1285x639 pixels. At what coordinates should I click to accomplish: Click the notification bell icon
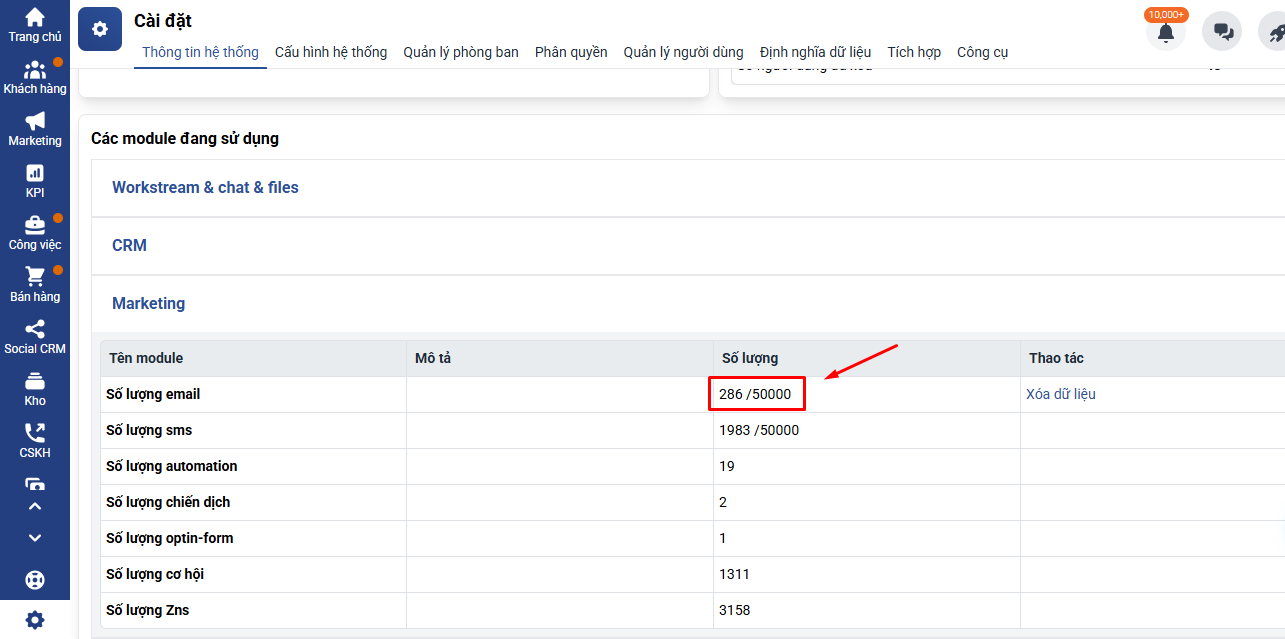coord(1165,32)
